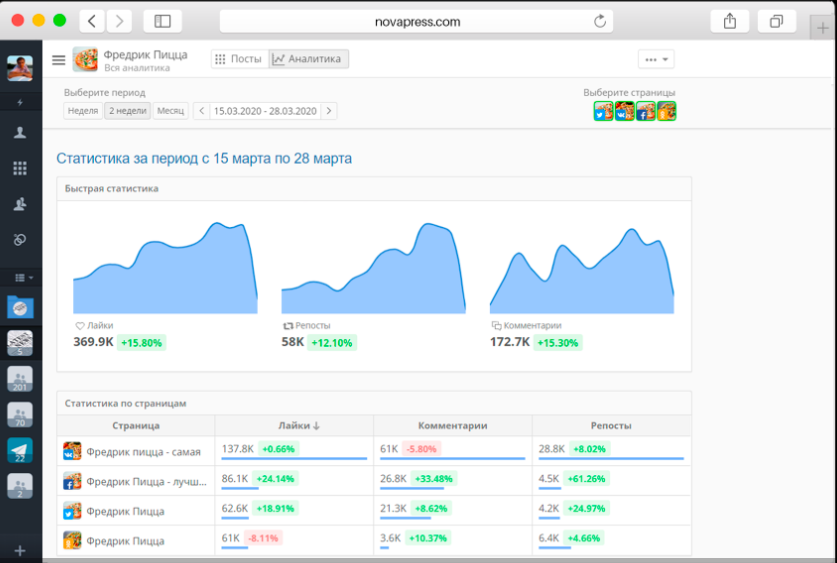
Task: Expand the list view dropdown in sidebar
Action: click(24, 277)
